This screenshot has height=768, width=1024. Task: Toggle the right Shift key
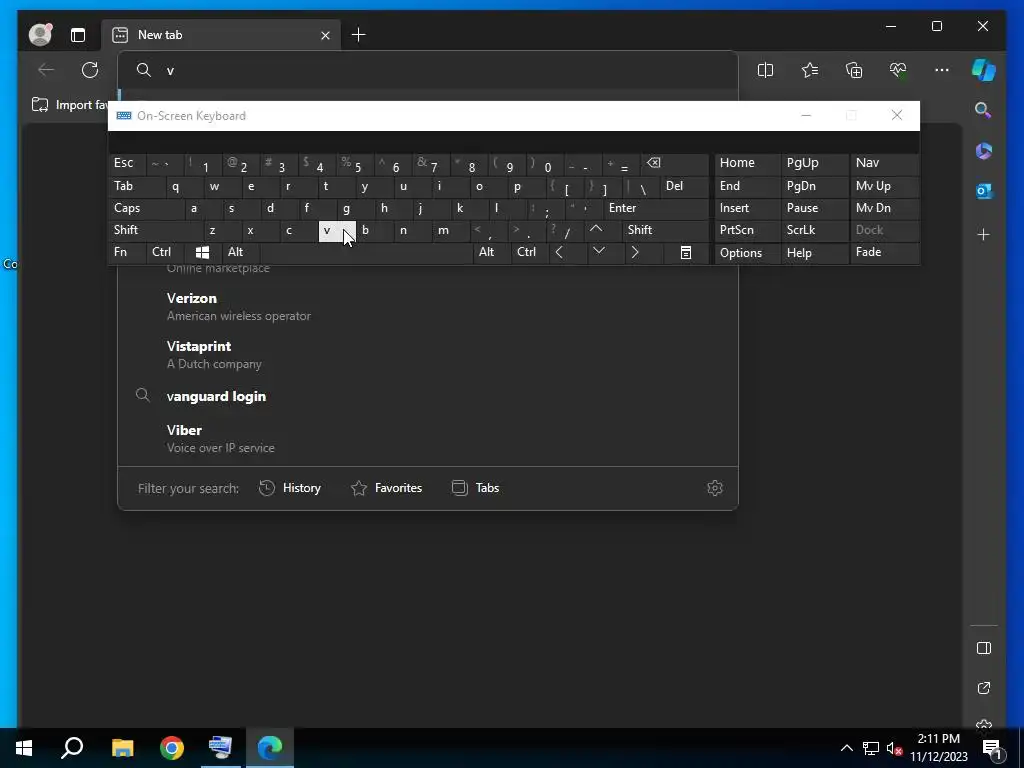click(x=665, y=230)
